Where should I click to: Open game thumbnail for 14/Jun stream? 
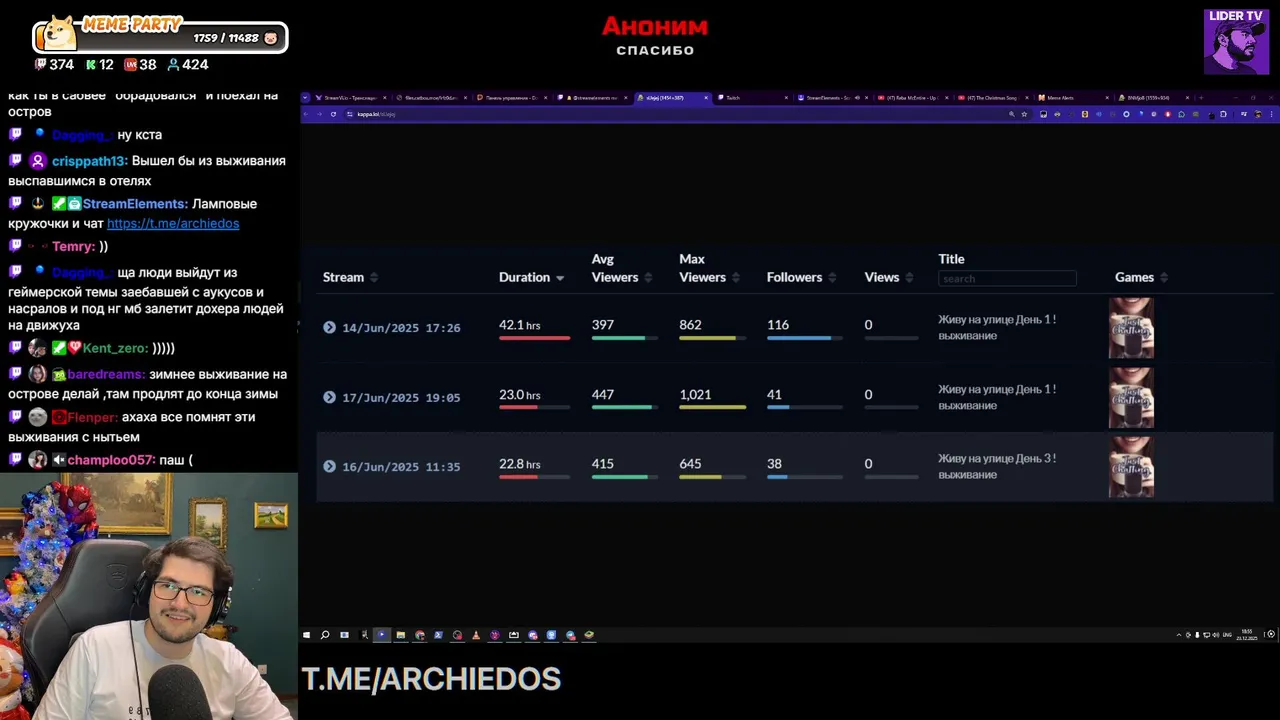1131,328
